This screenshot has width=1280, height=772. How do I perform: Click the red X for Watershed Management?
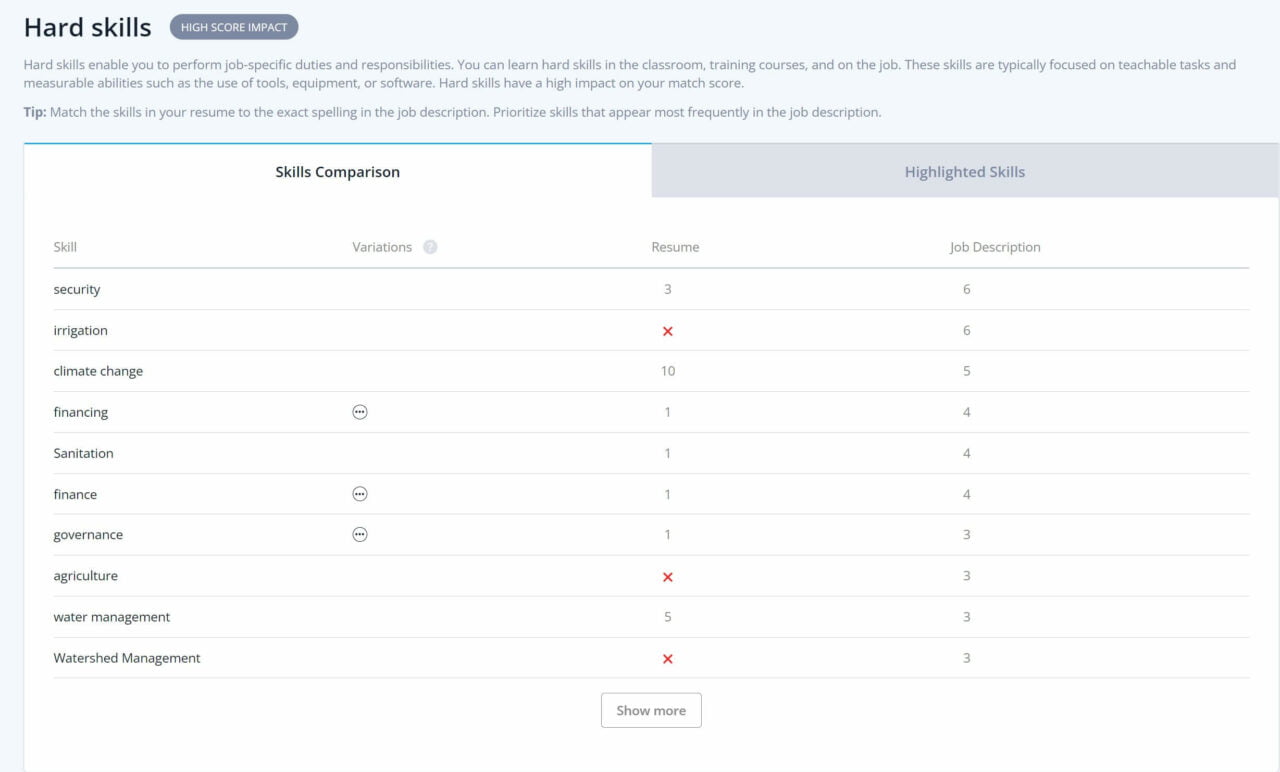(x=668, y=659)
